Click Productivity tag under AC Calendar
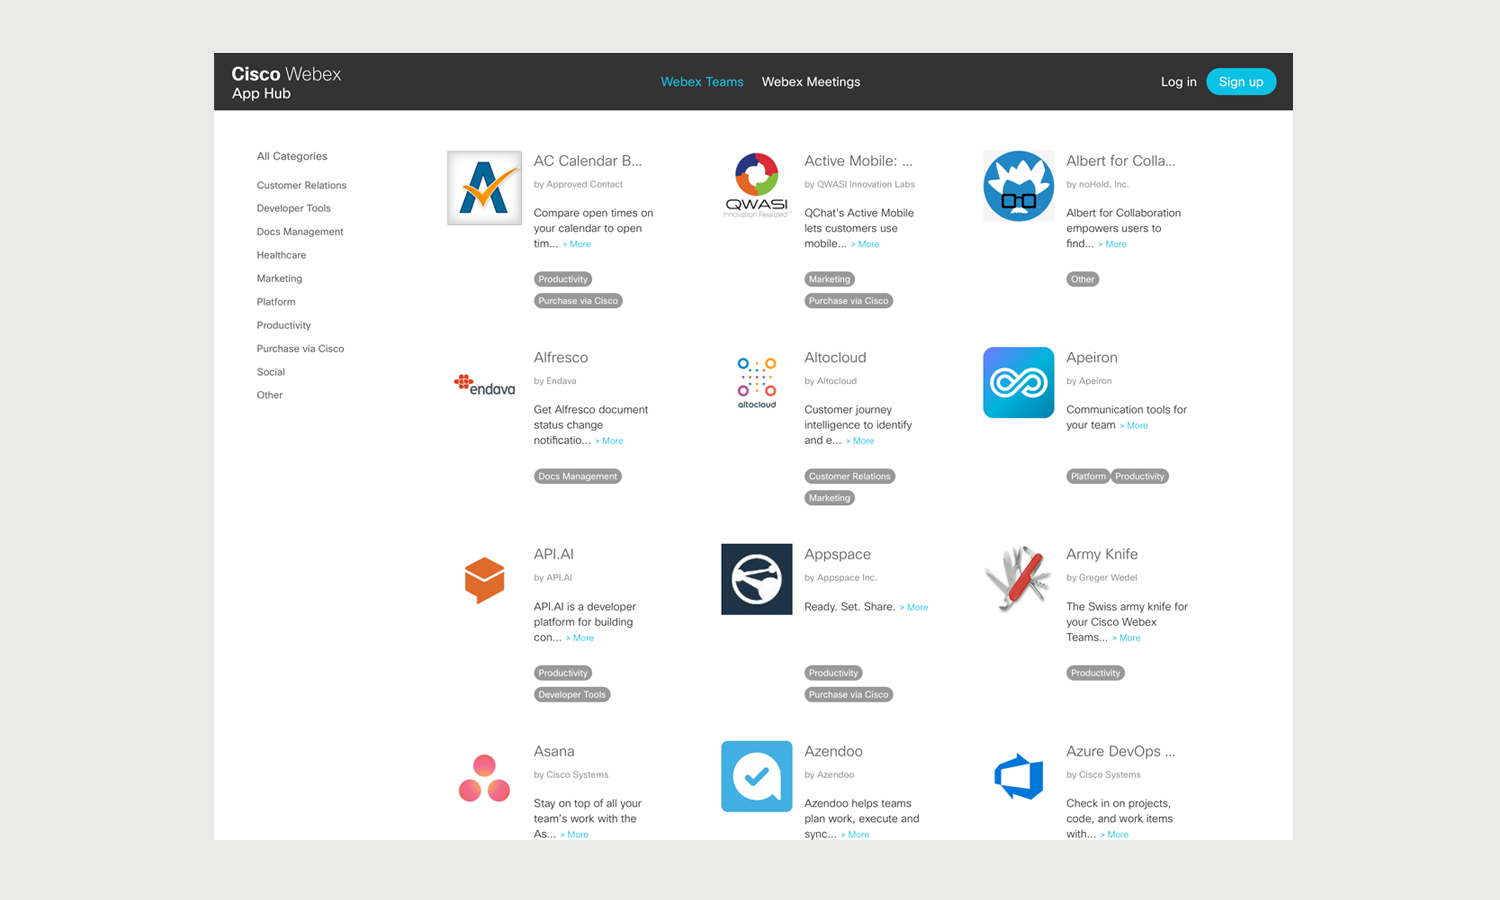 (x=563, y=279)
